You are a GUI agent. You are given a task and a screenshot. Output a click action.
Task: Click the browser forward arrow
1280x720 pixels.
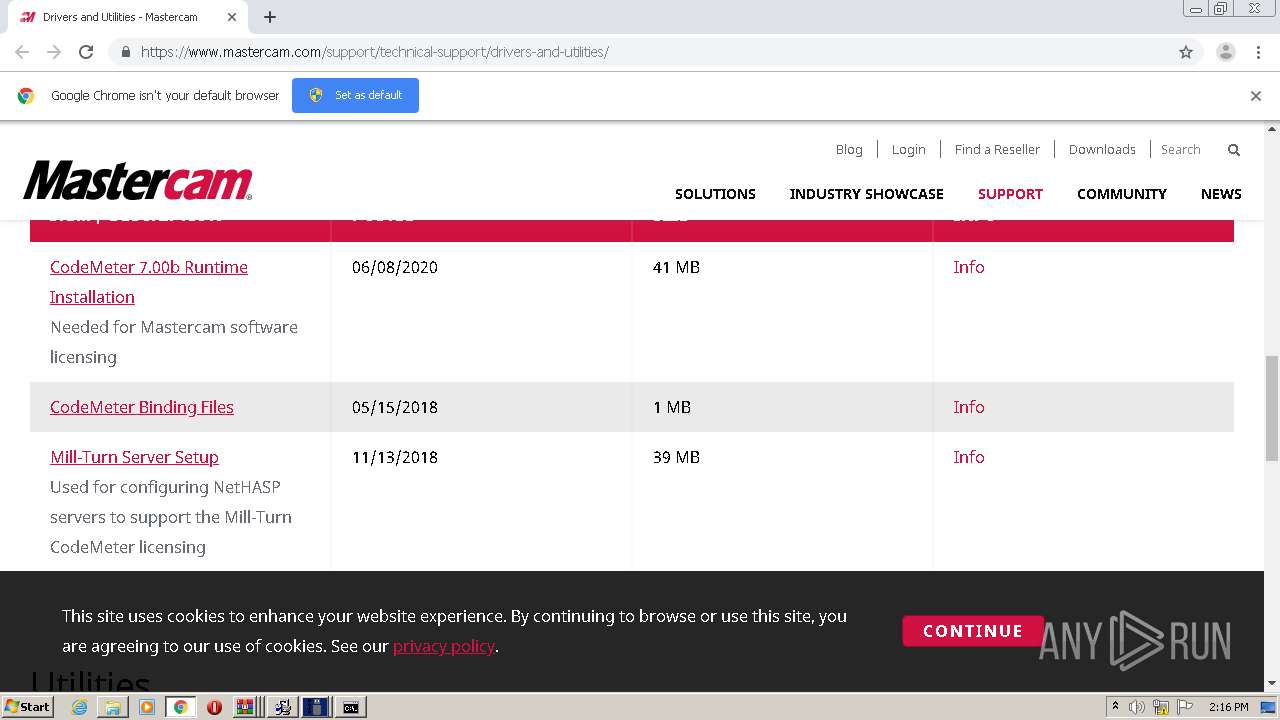(x=54, y=52)
